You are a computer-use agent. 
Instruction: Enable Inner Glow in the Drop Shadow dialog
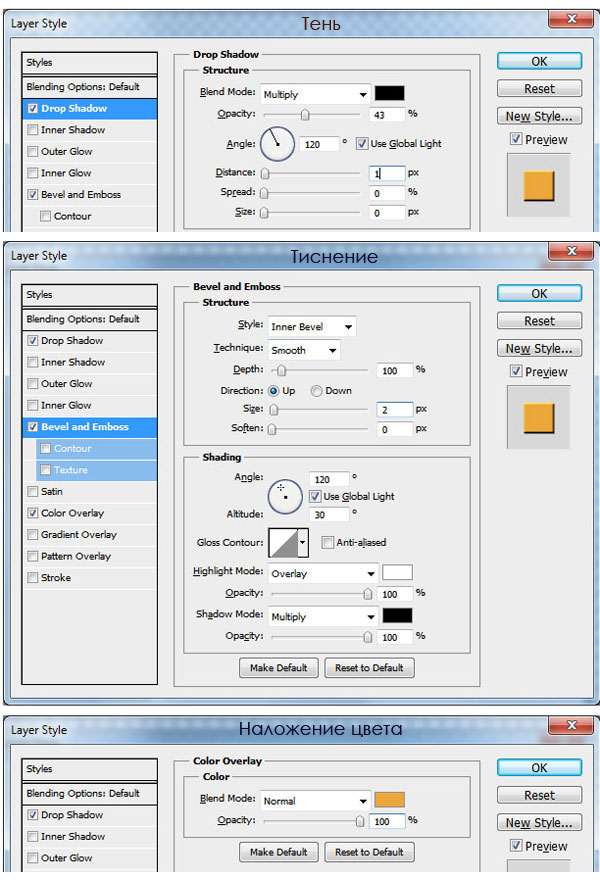tap(33, 173)
